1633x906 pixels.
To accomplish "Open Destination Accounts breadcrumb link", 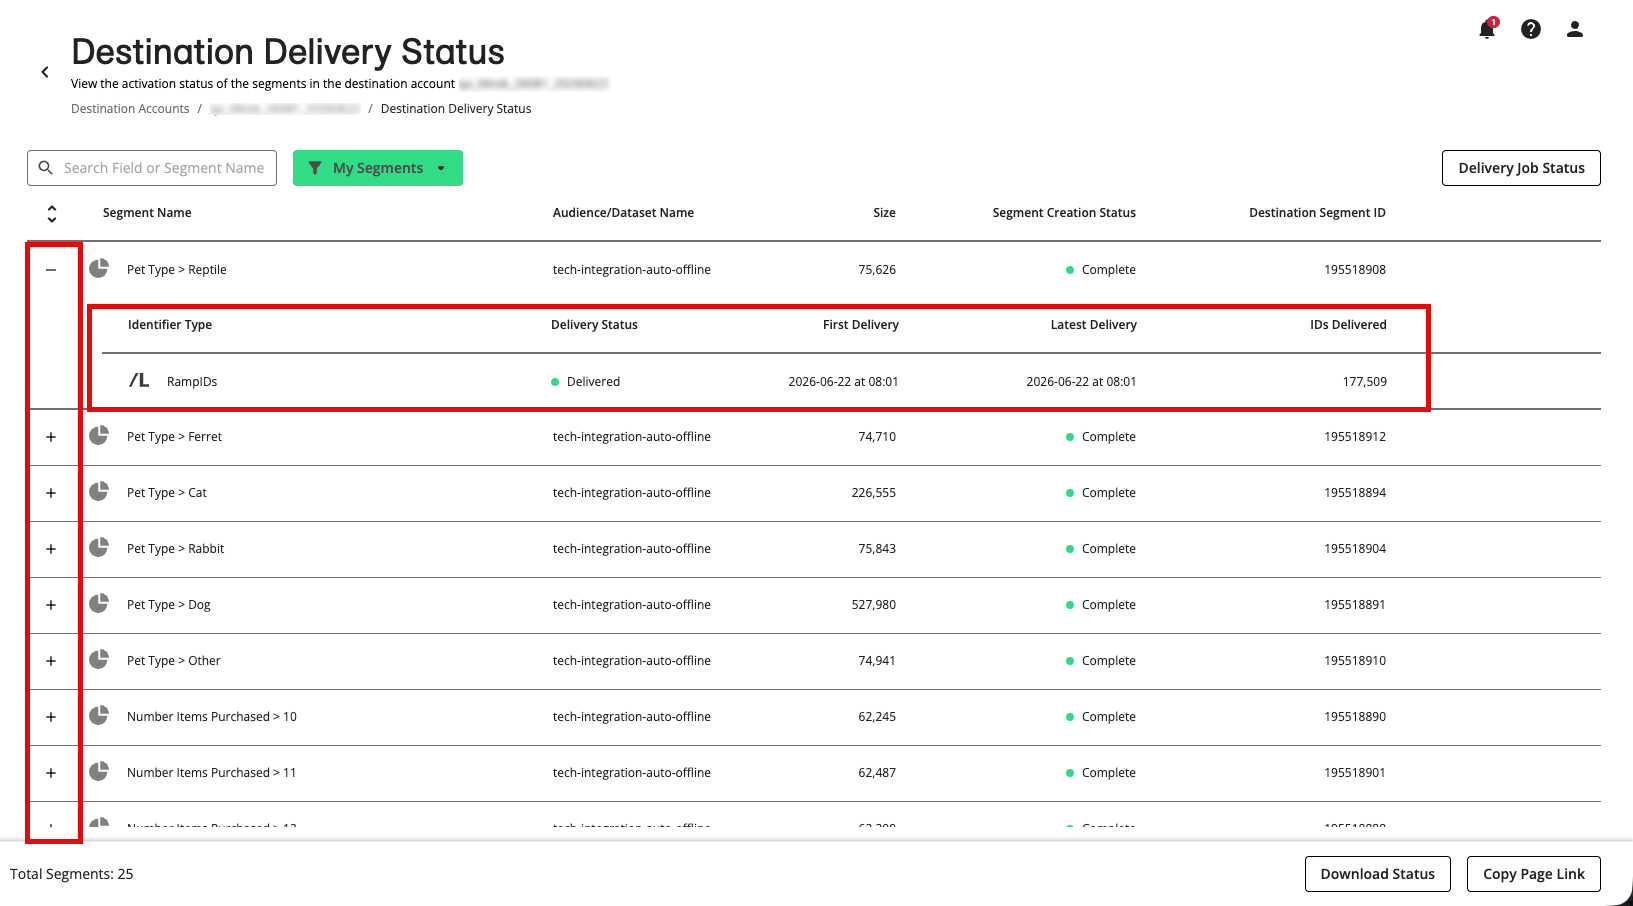I will [130, 109].
